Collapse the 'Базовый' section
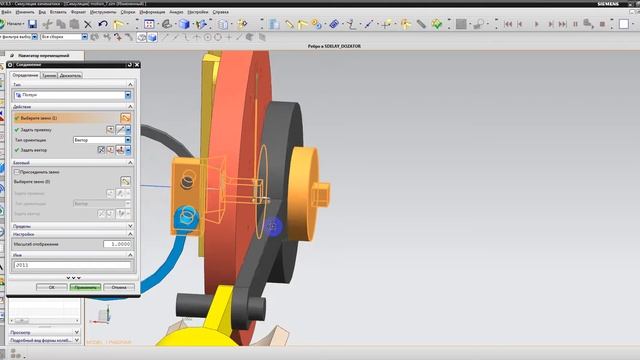This screenshot has width=640, height=360. pos(130,162)
